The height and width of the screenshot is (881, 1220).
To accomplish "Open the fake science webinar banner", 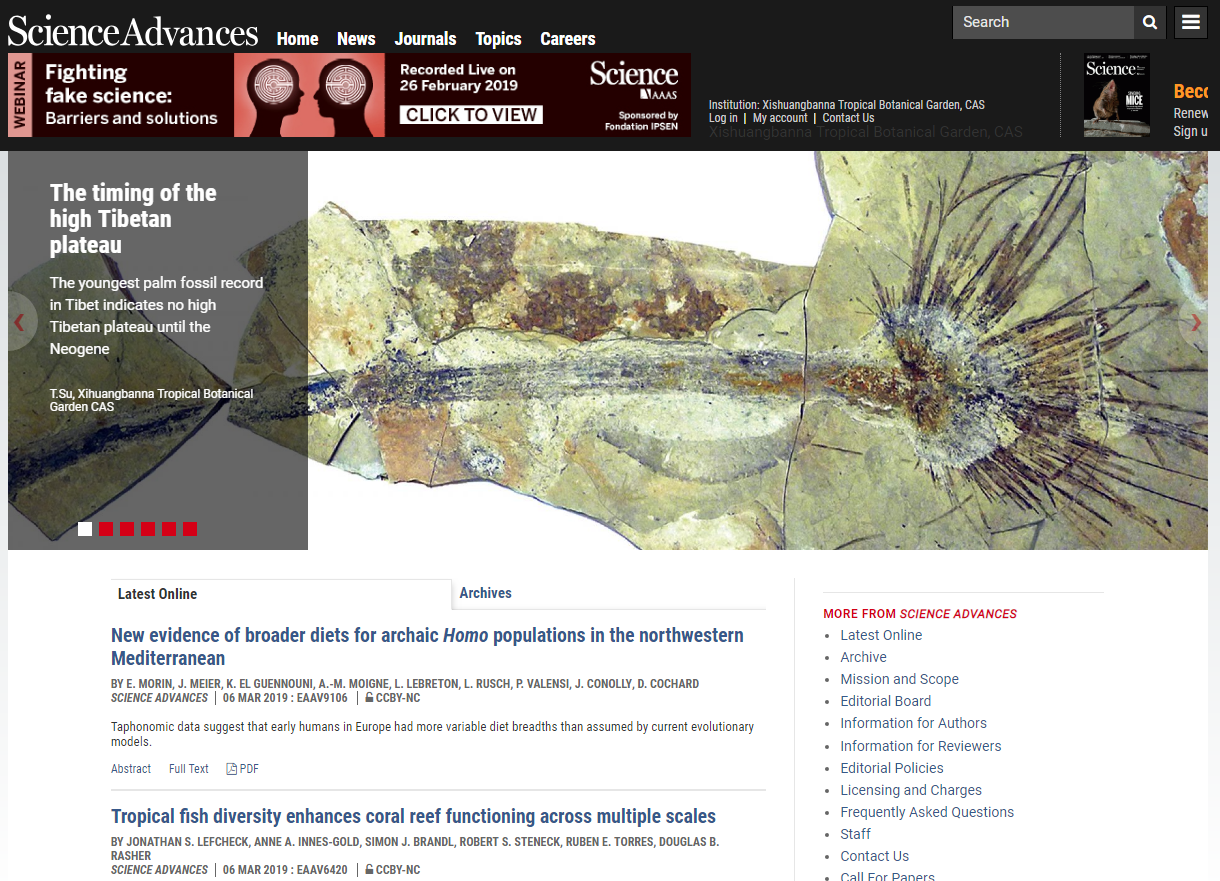I will pyautogui.click(x=349, y=95).
